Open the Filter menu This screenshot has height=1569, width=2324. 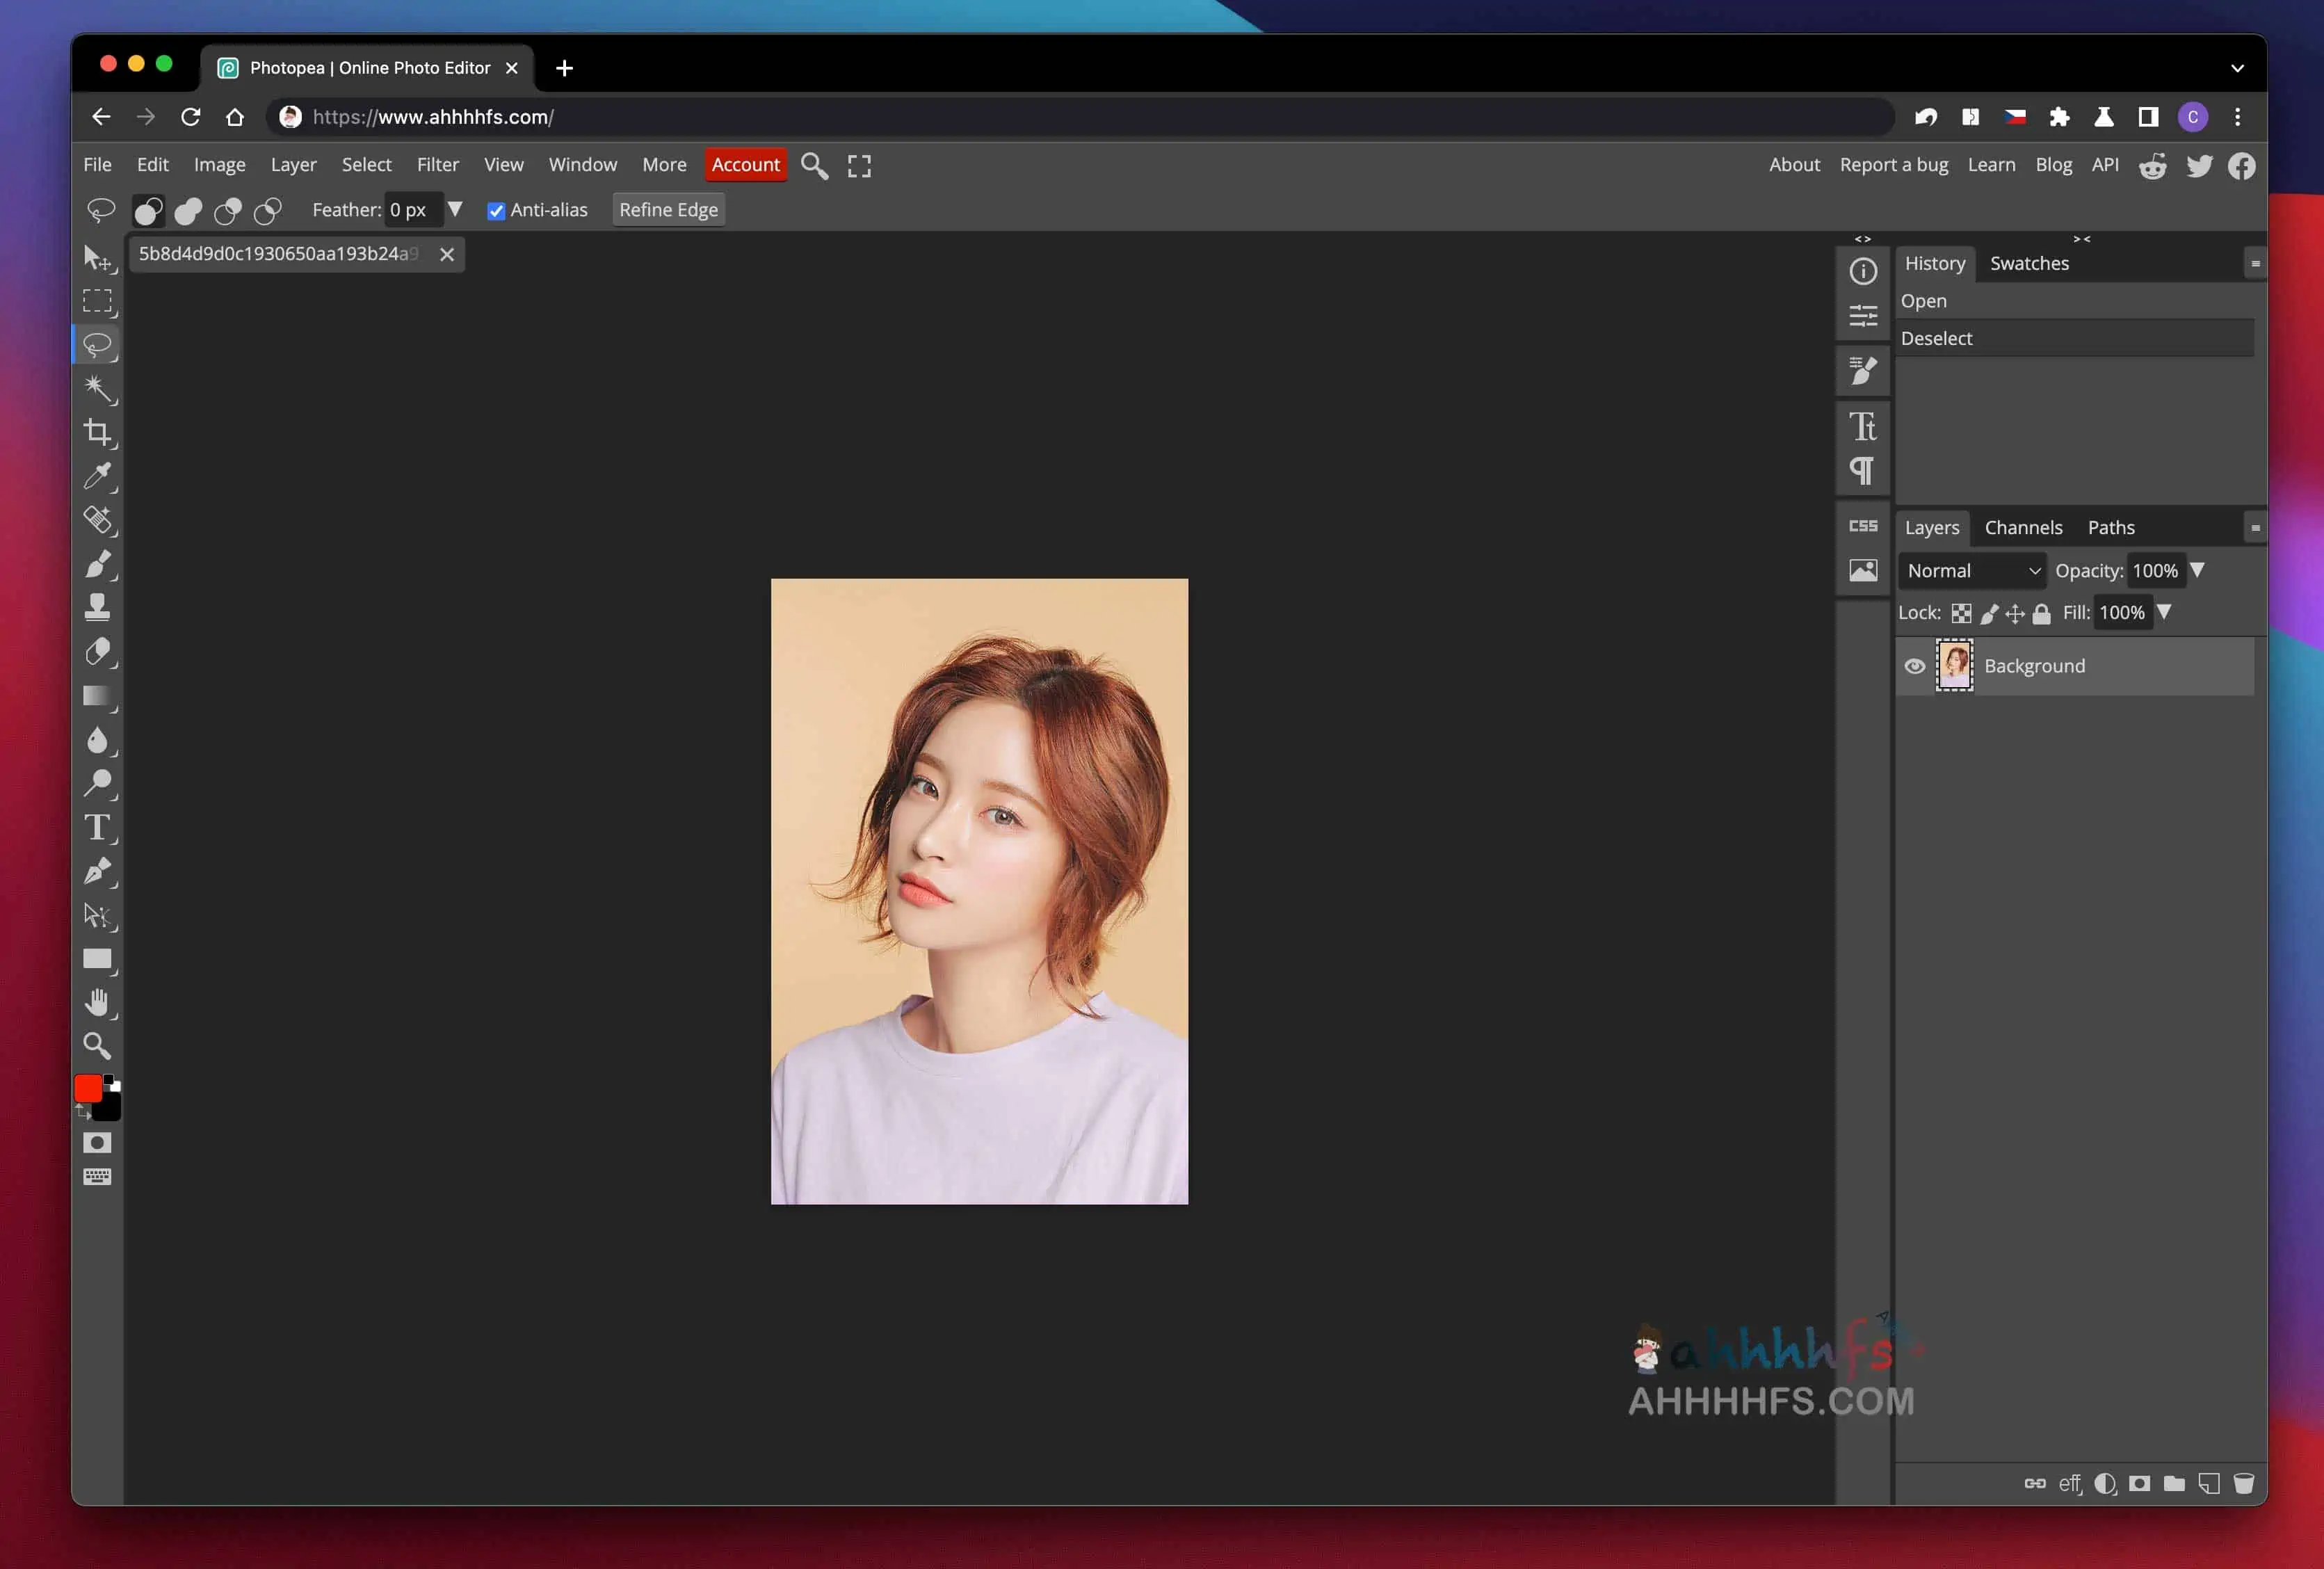[x=438, y=164]
